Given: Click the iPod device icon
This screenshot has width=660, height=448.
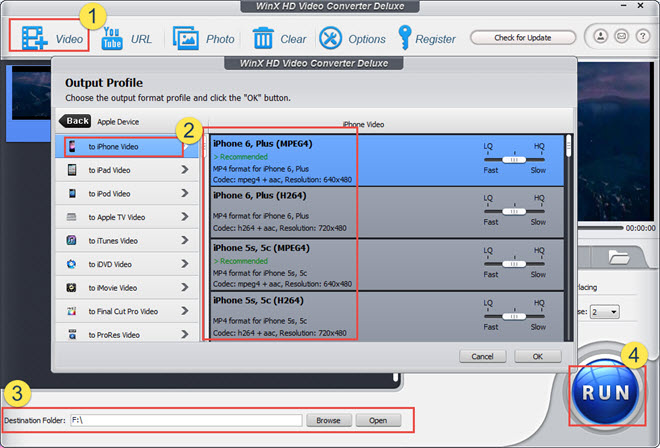Looking at the screenshot, I should 72,193.
